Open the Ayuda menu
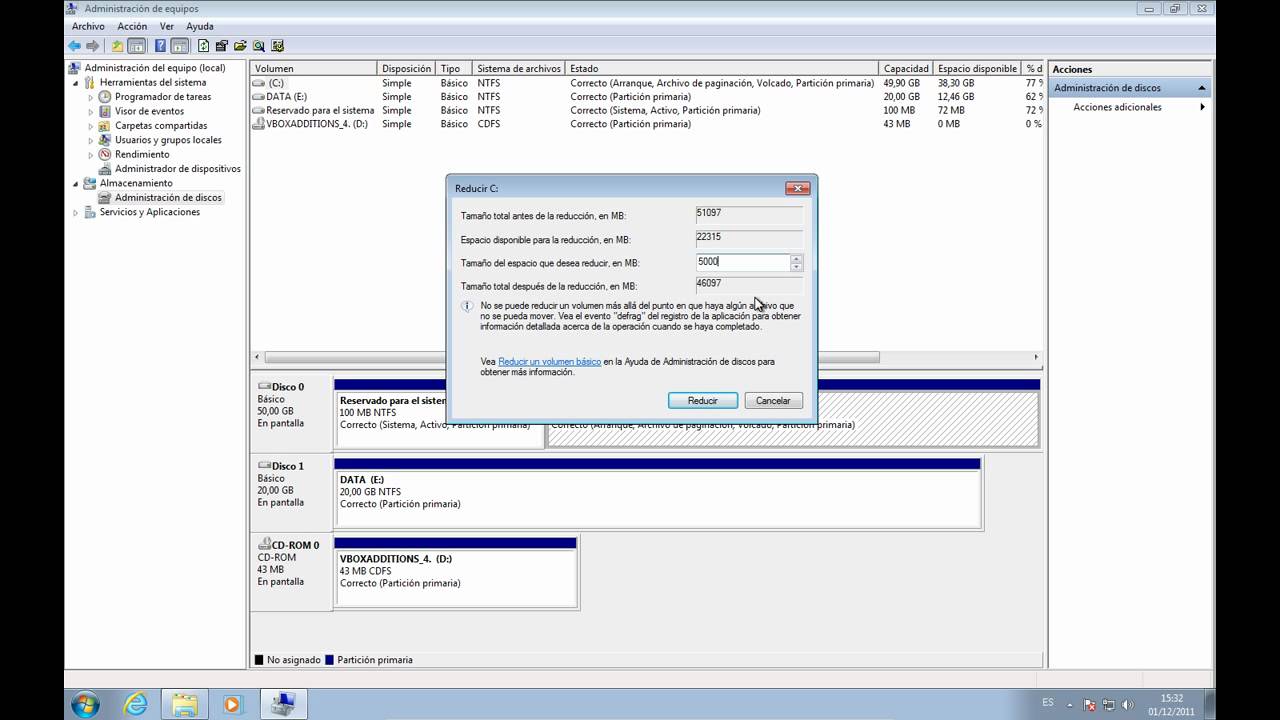Screen dimensions: 1280x720 tap(200, 26)
